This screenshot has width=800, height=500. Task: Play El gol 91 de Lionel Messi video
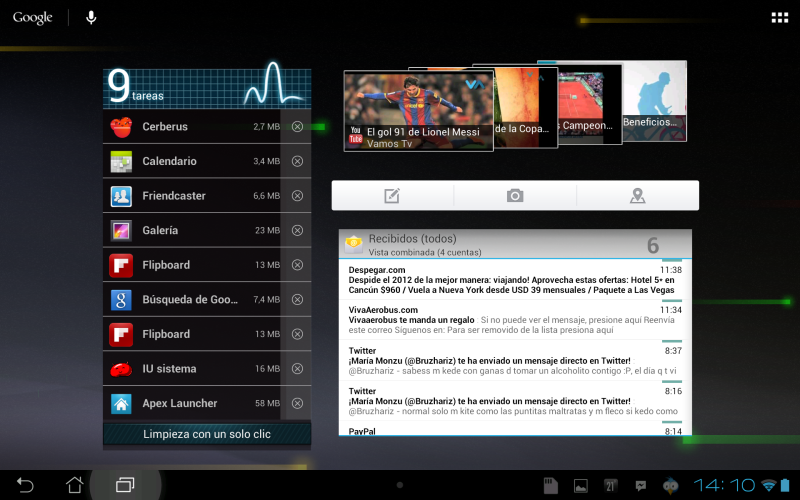[x=418, y=110]
